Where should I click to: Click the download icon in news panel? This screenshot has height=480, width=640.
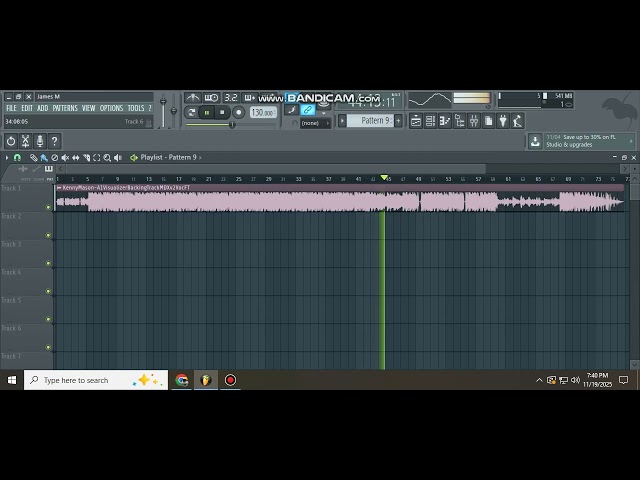click(x=535, y=141)
